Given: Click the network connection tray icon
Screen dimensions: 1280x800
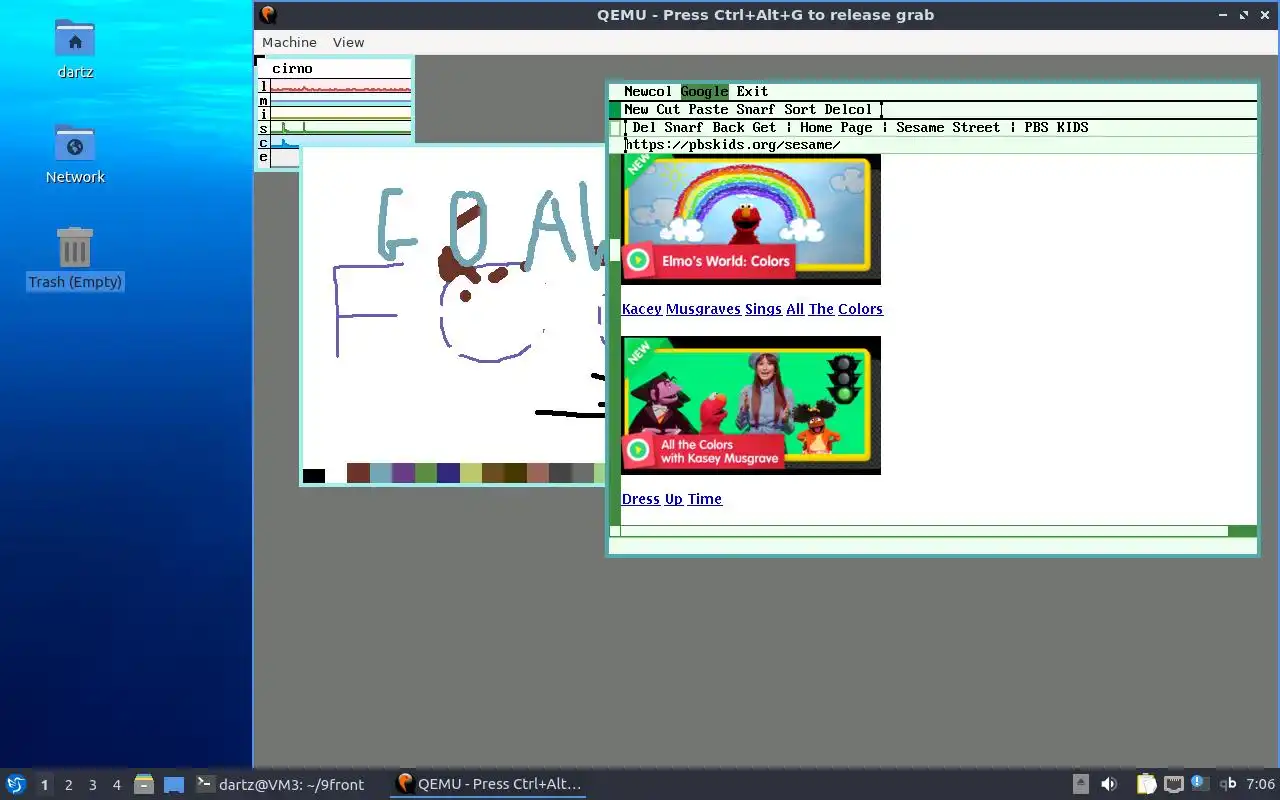Looking at the screenshot, I should (x=1173, y=784).
